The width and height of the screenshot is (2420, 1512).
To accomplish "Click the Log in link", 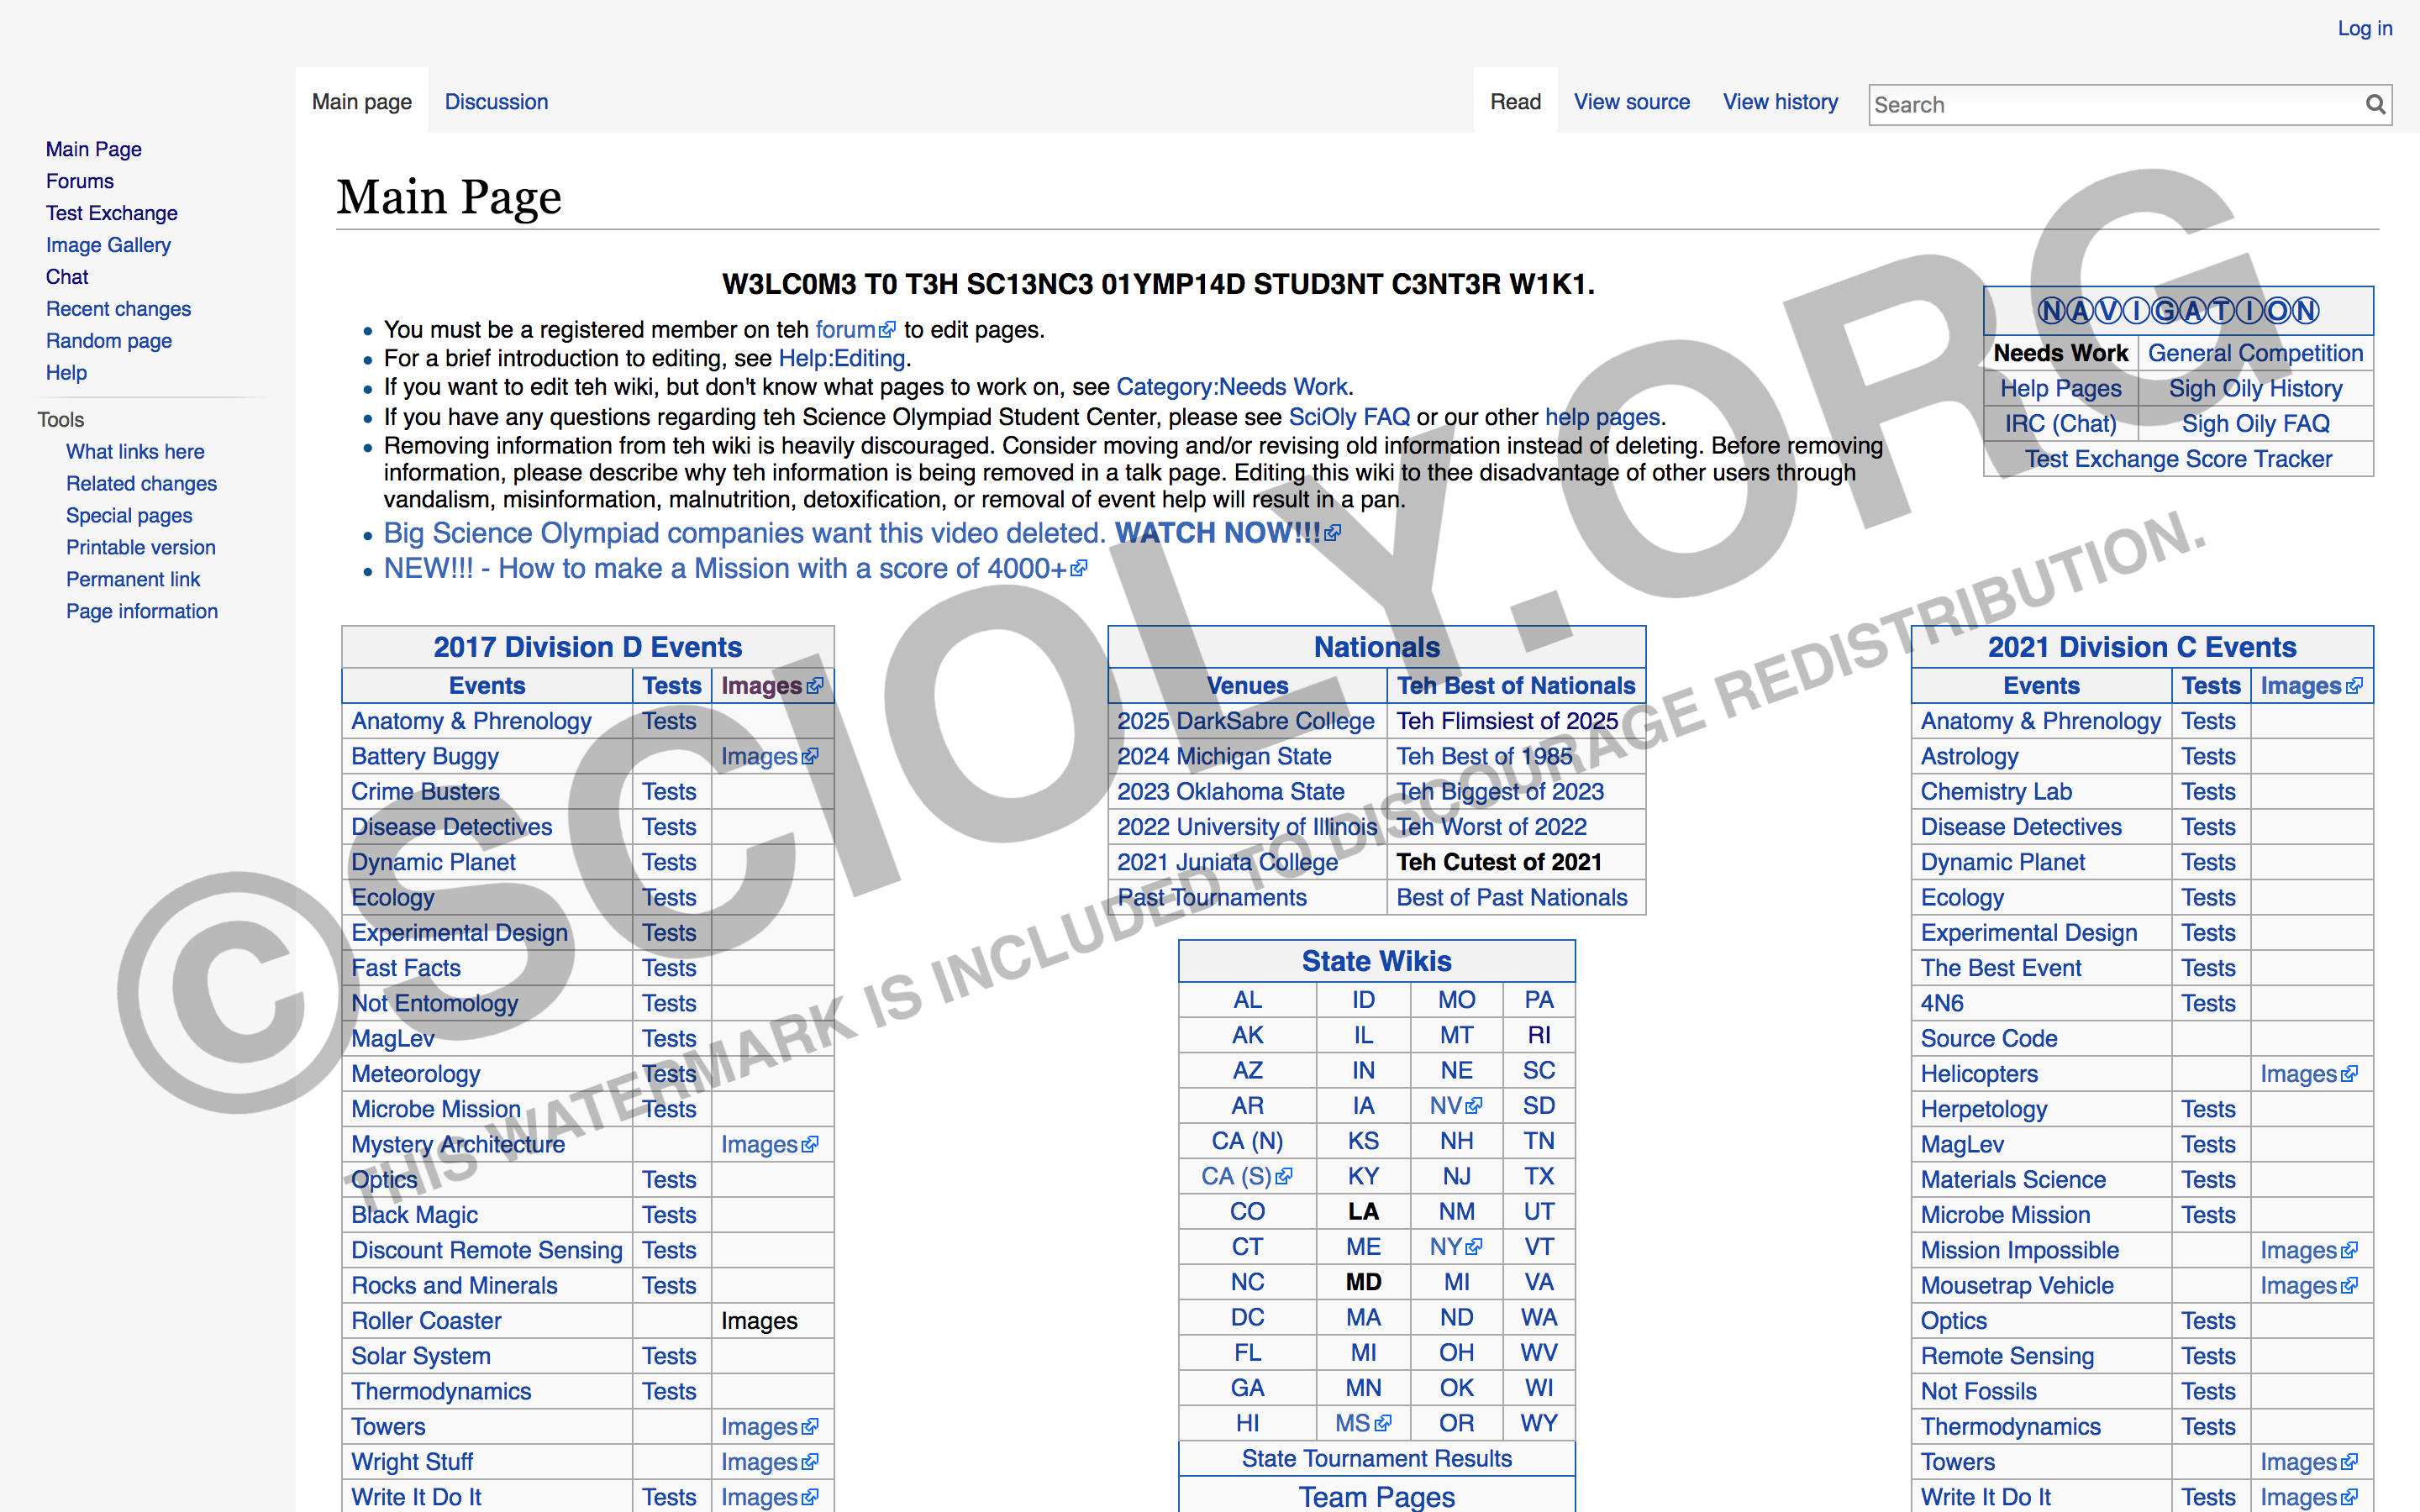I will [x=2364, y=28].
